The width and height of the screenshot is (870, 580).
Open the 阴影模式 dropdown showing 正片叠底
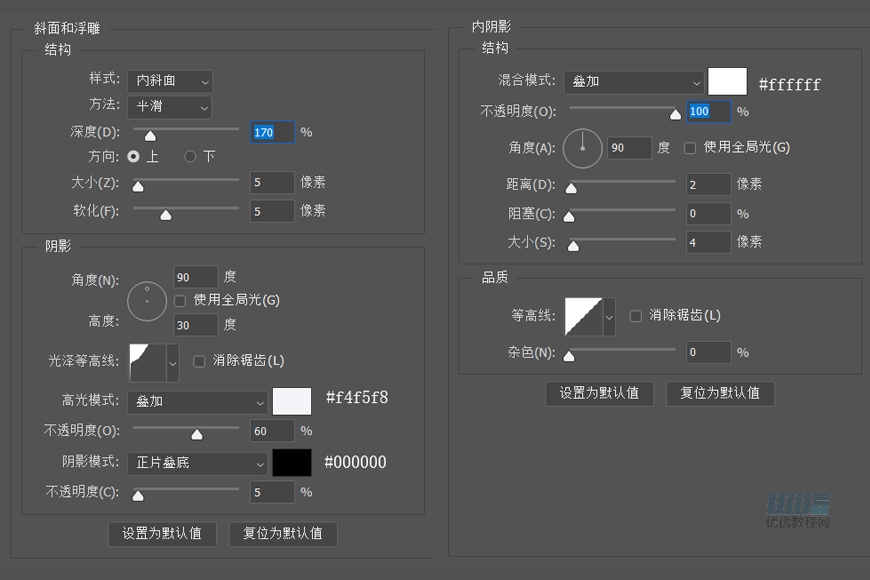197,464
